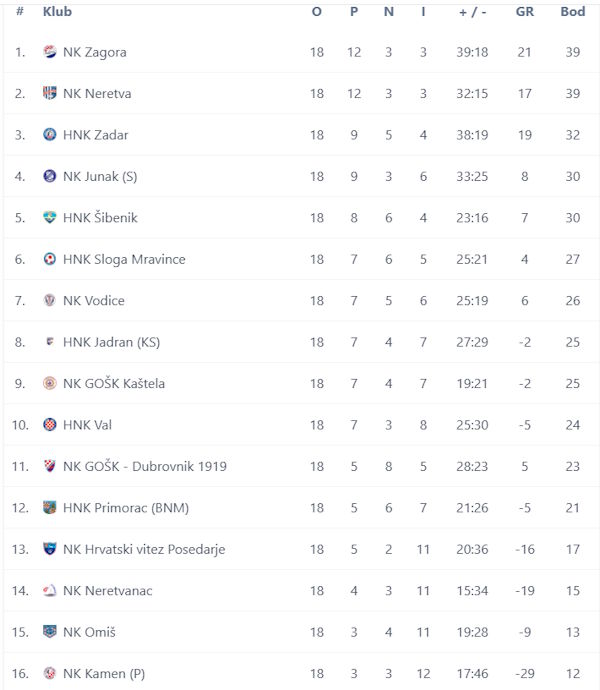The image size is (600, 690).
Task: Open NK Hrvatski vitez Posedarje link
Action: click(x=144, y=549)
